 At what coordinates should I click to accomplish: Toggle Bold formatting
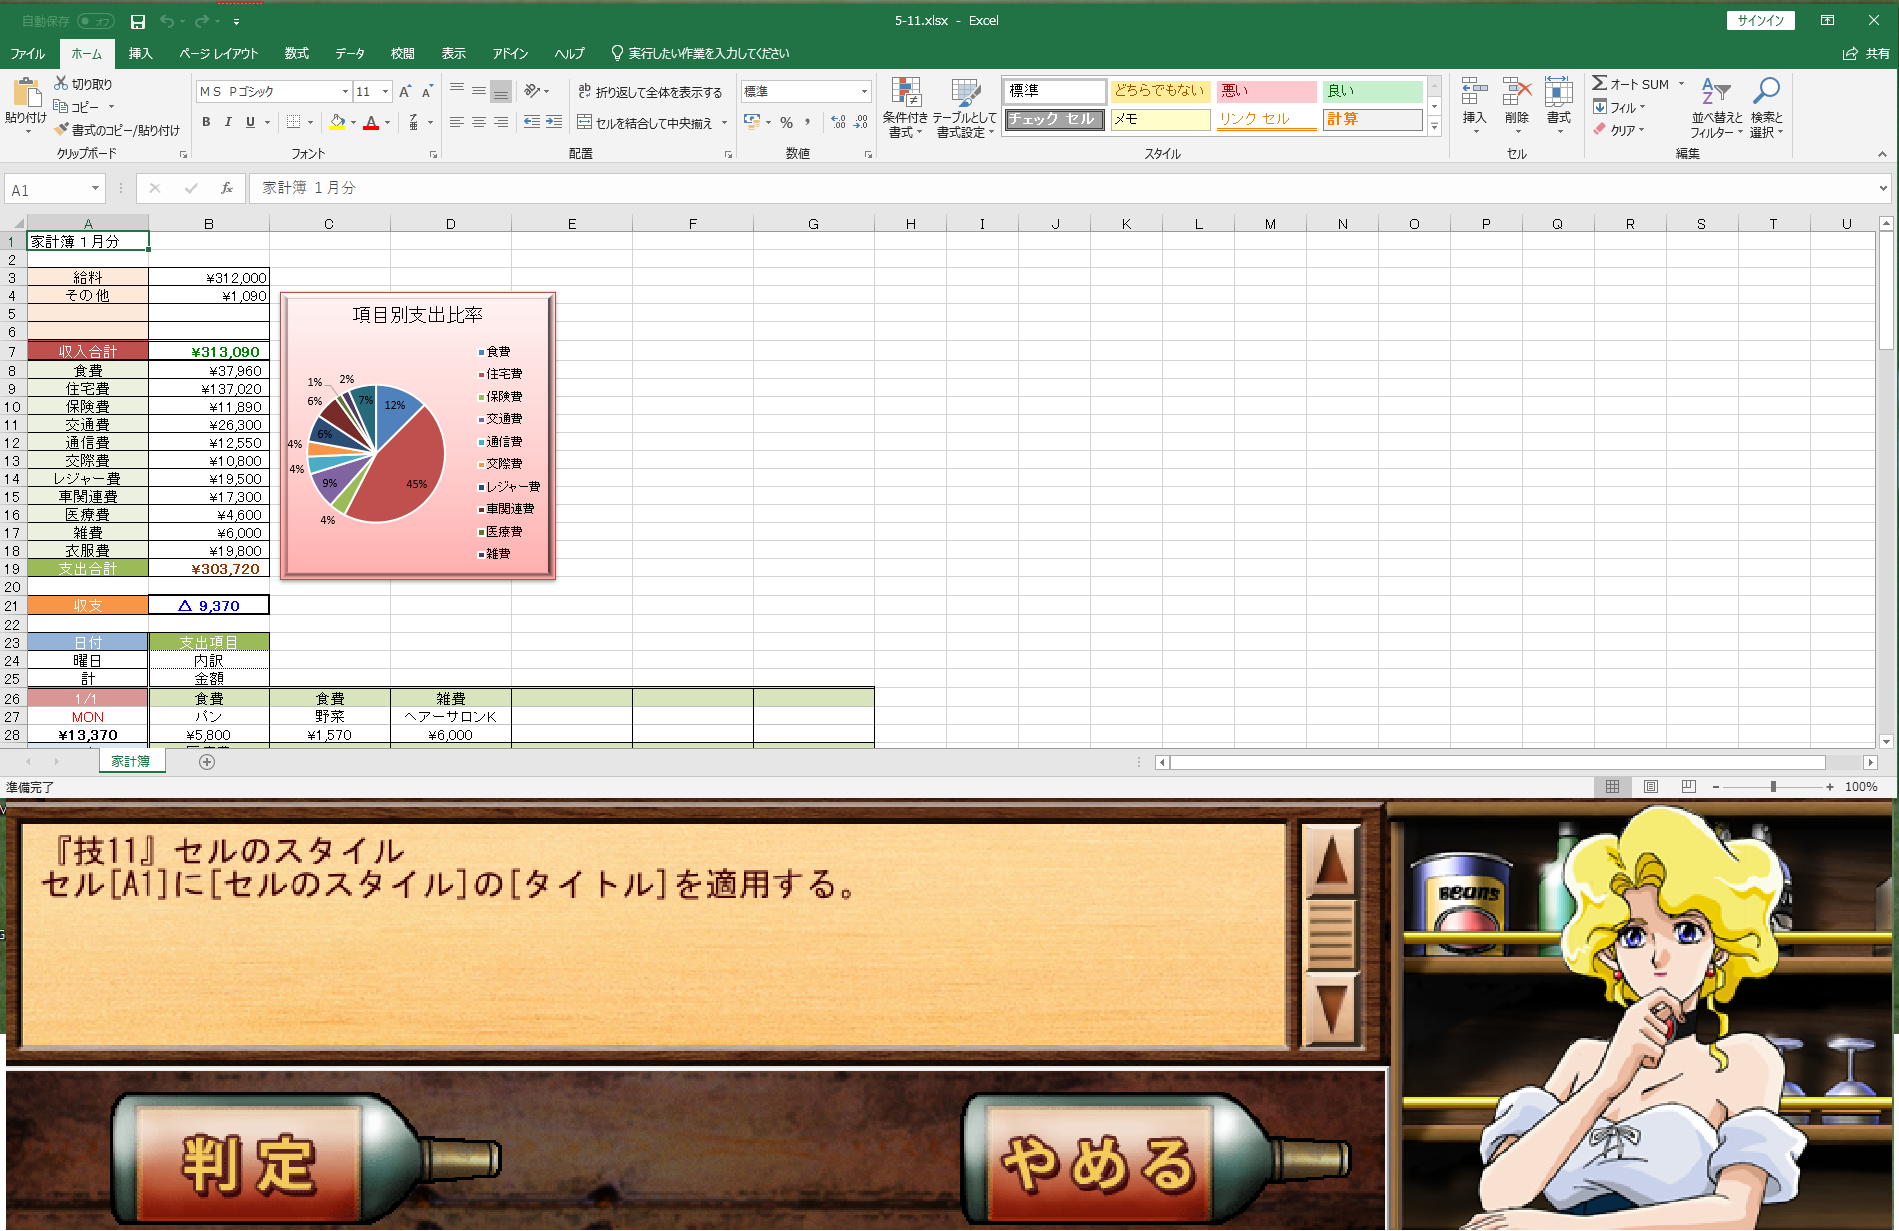(x=206, y=122)
